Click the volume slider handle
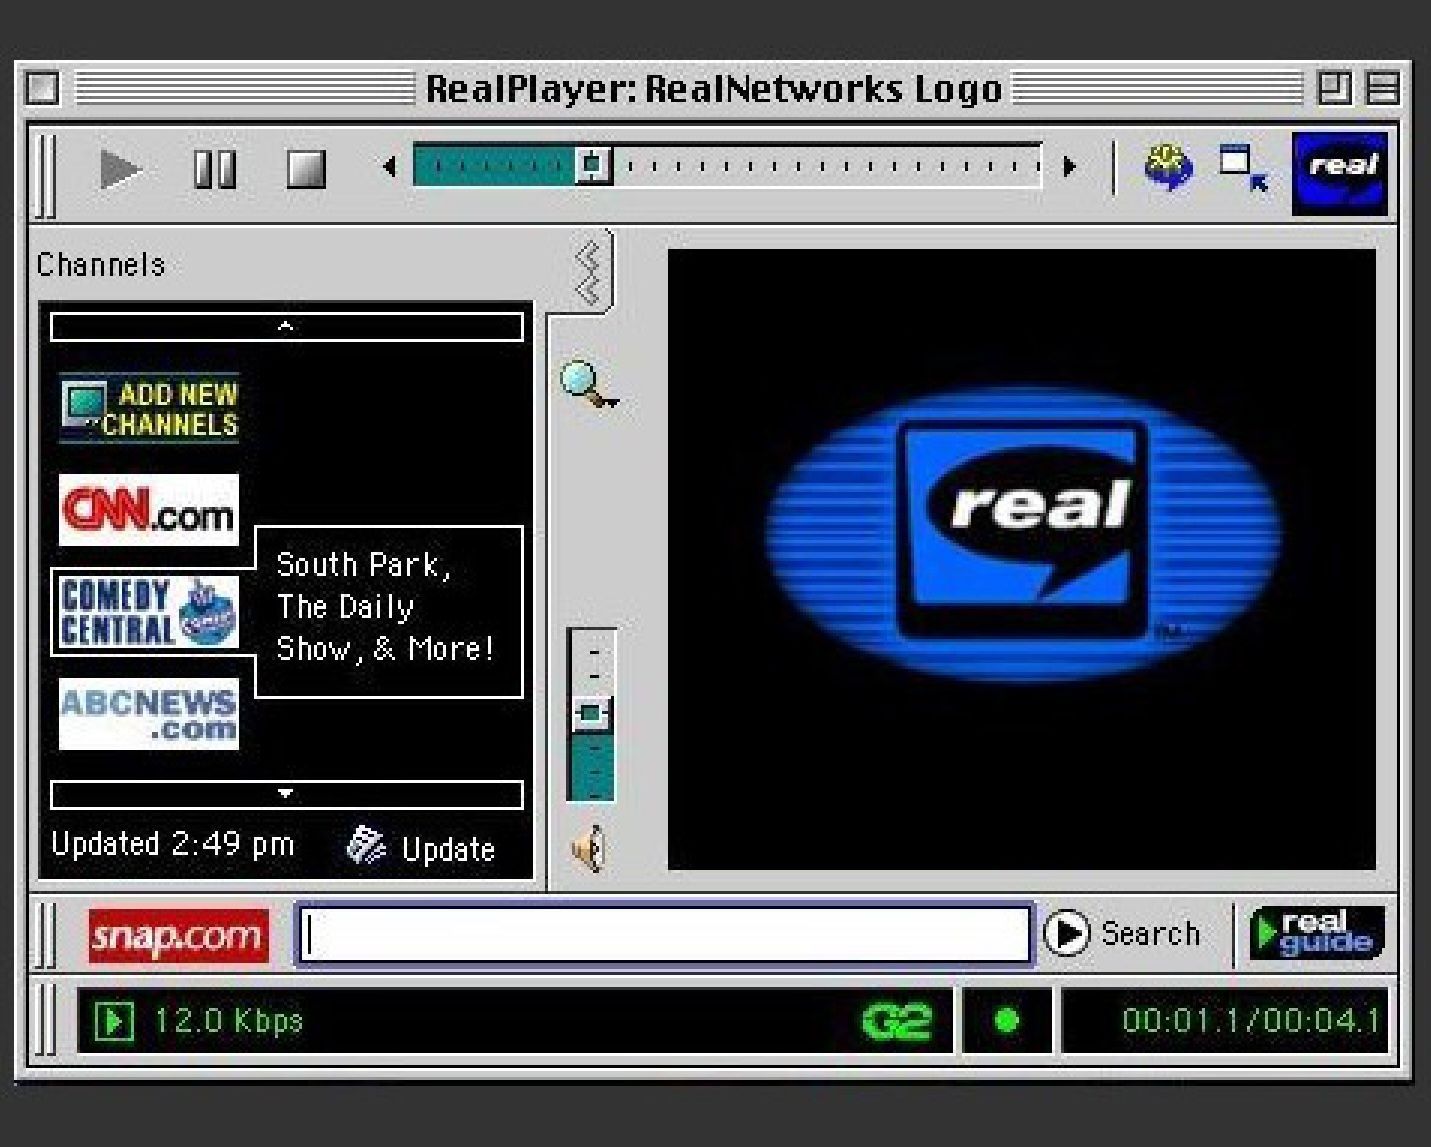The image size is (1431, 1147). [591, 713]
